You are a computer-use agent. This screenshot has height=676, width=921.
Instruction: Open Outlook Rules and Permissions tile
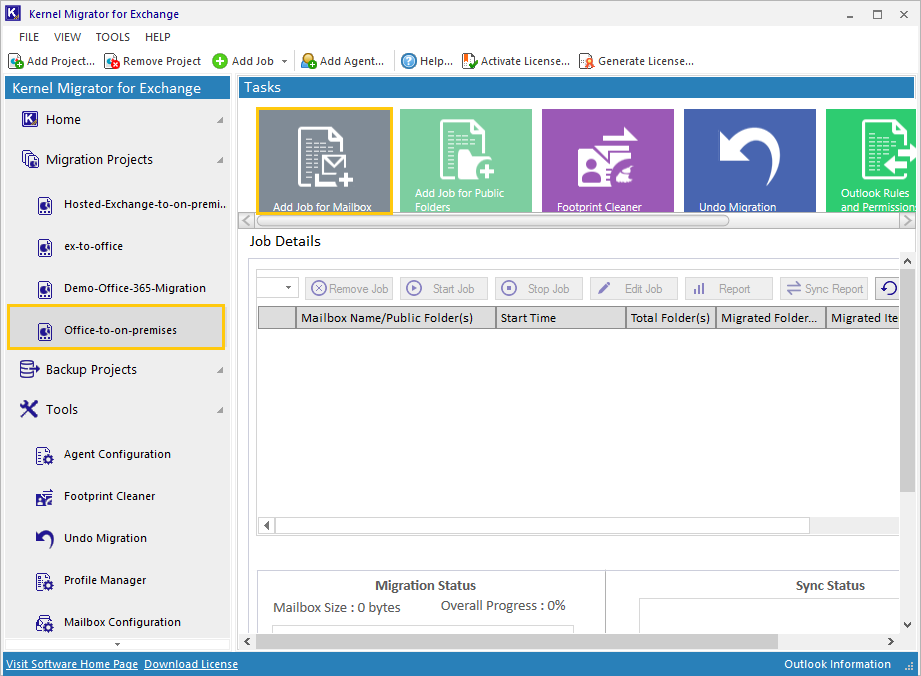870,160
